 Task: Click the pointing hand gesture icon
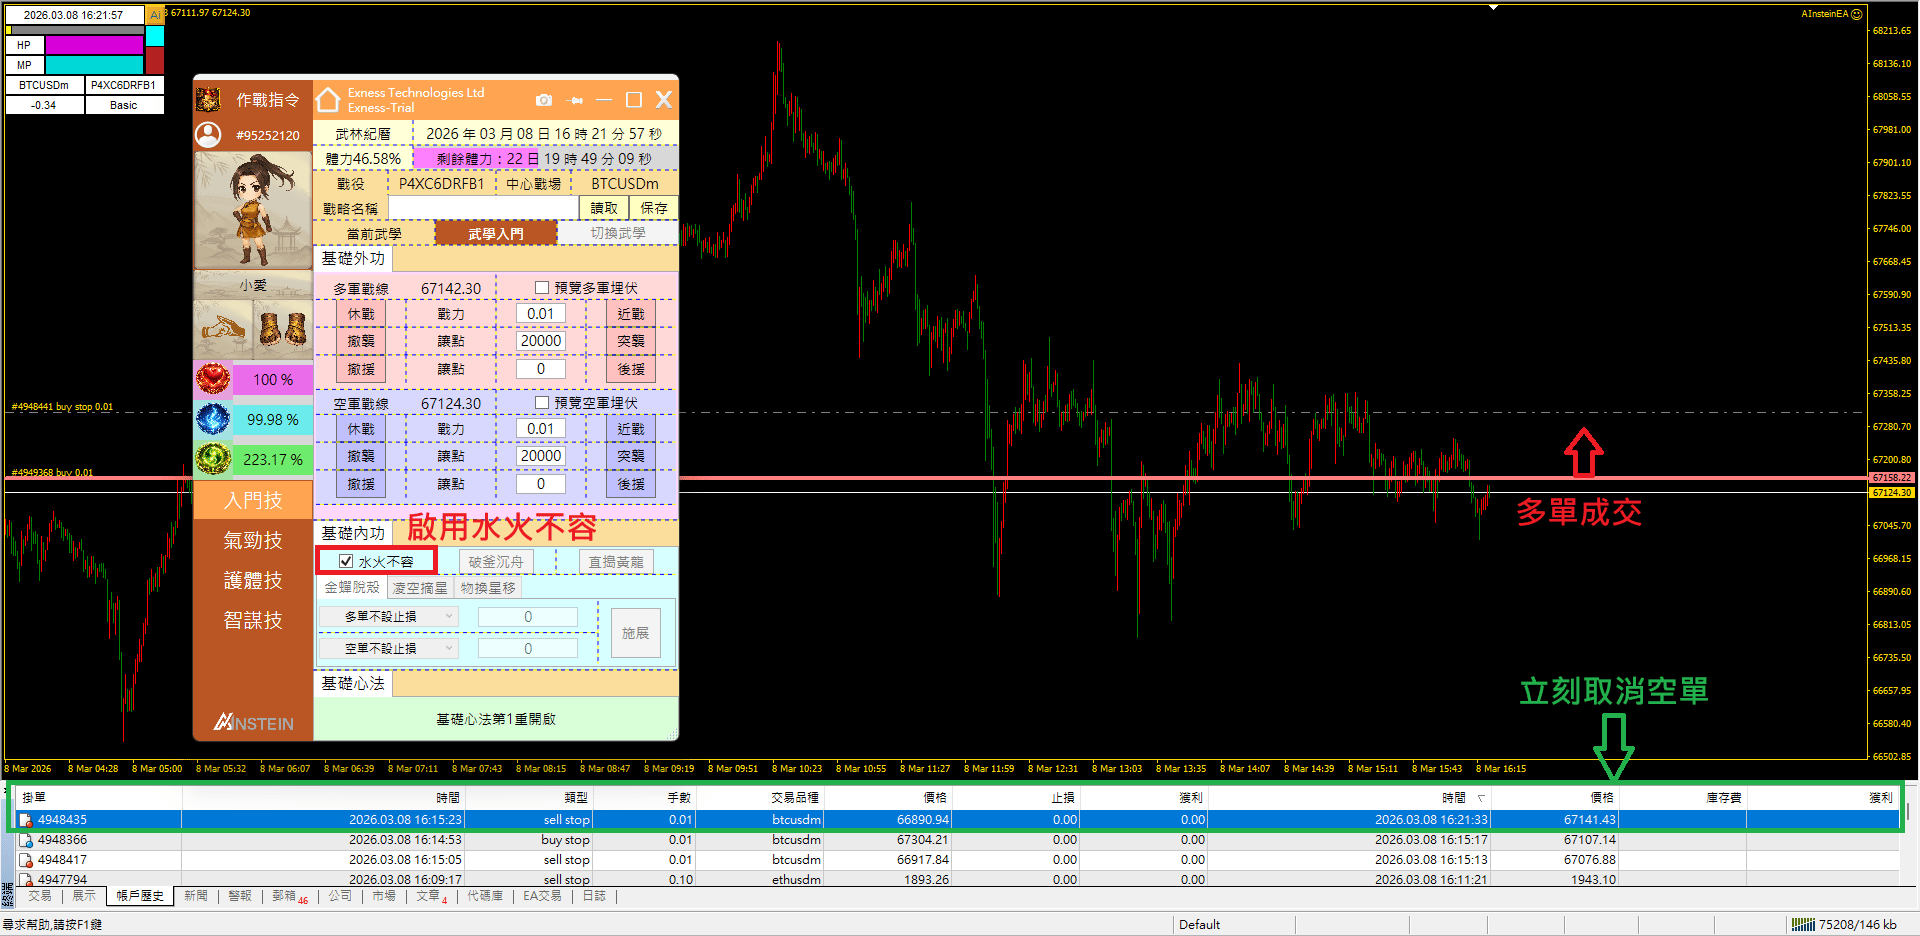(x=223, y=328)
